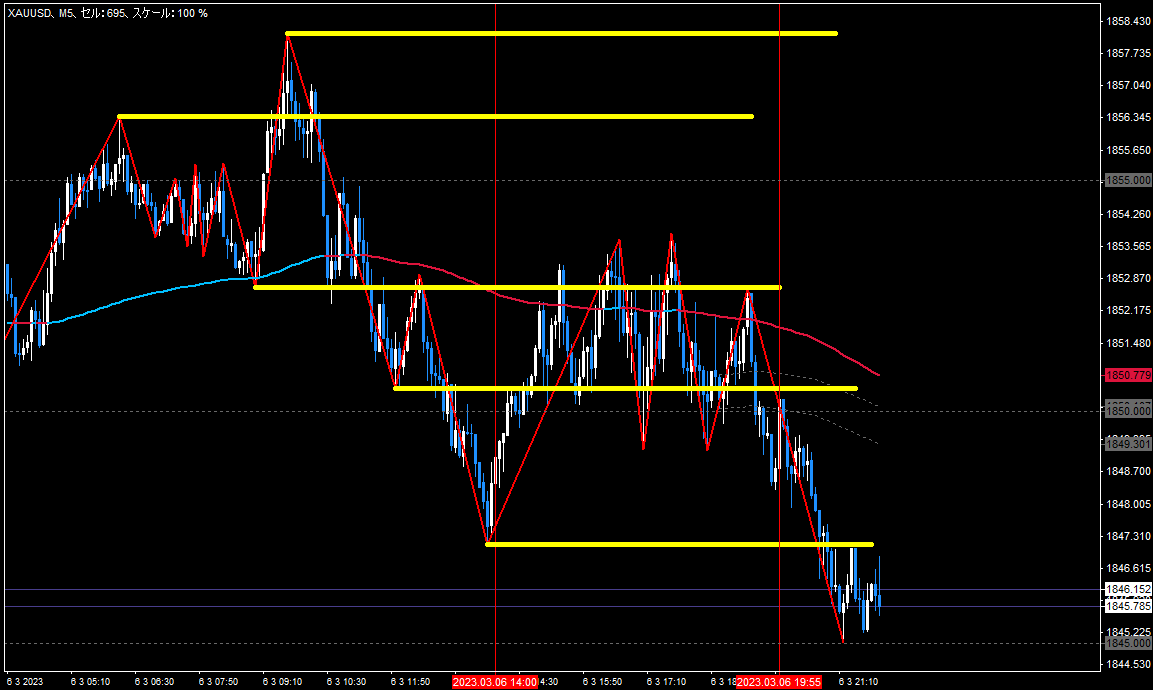Image resolution: width=1153 pixels, height=690 pixels.
Task: Click the price tag 1845.785
Action: 1128,606
